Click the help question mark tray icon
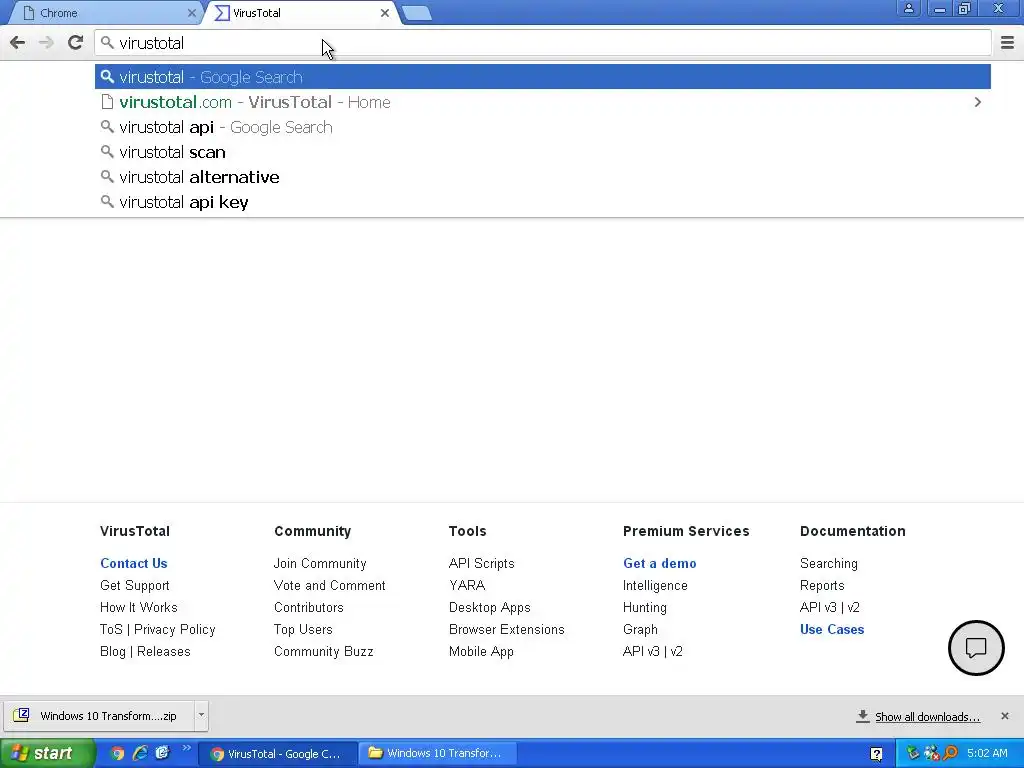This screenshot has width=1024, height=768. pyautogui.click(x=876, y=754)
